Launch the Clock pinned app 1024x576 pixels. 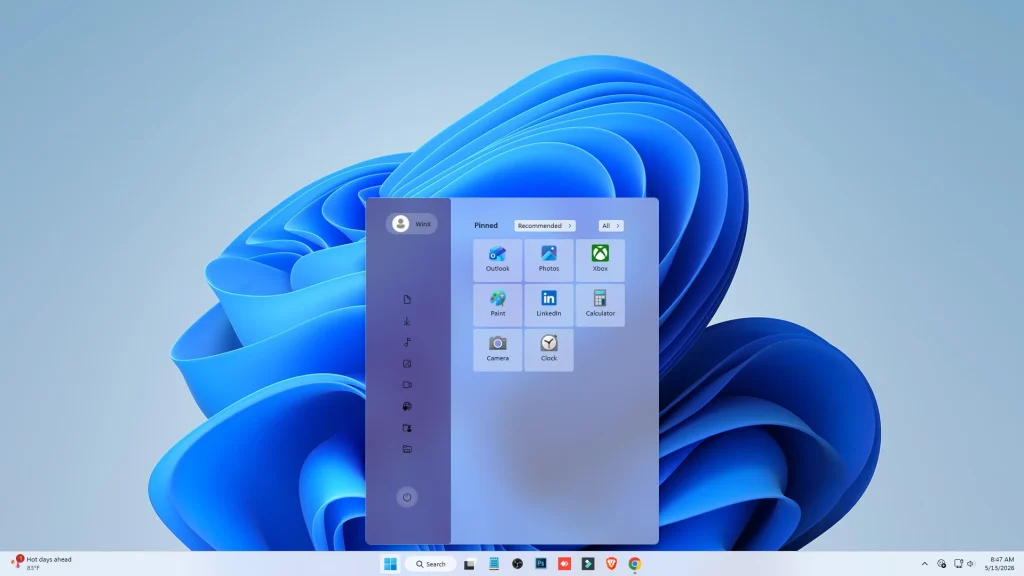549,350
